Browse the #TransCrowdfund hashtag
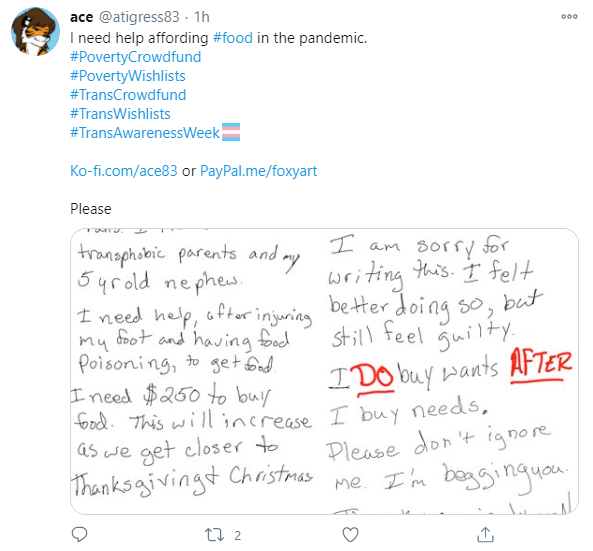Viewport: 593px width, 551px height. [128, 95]
